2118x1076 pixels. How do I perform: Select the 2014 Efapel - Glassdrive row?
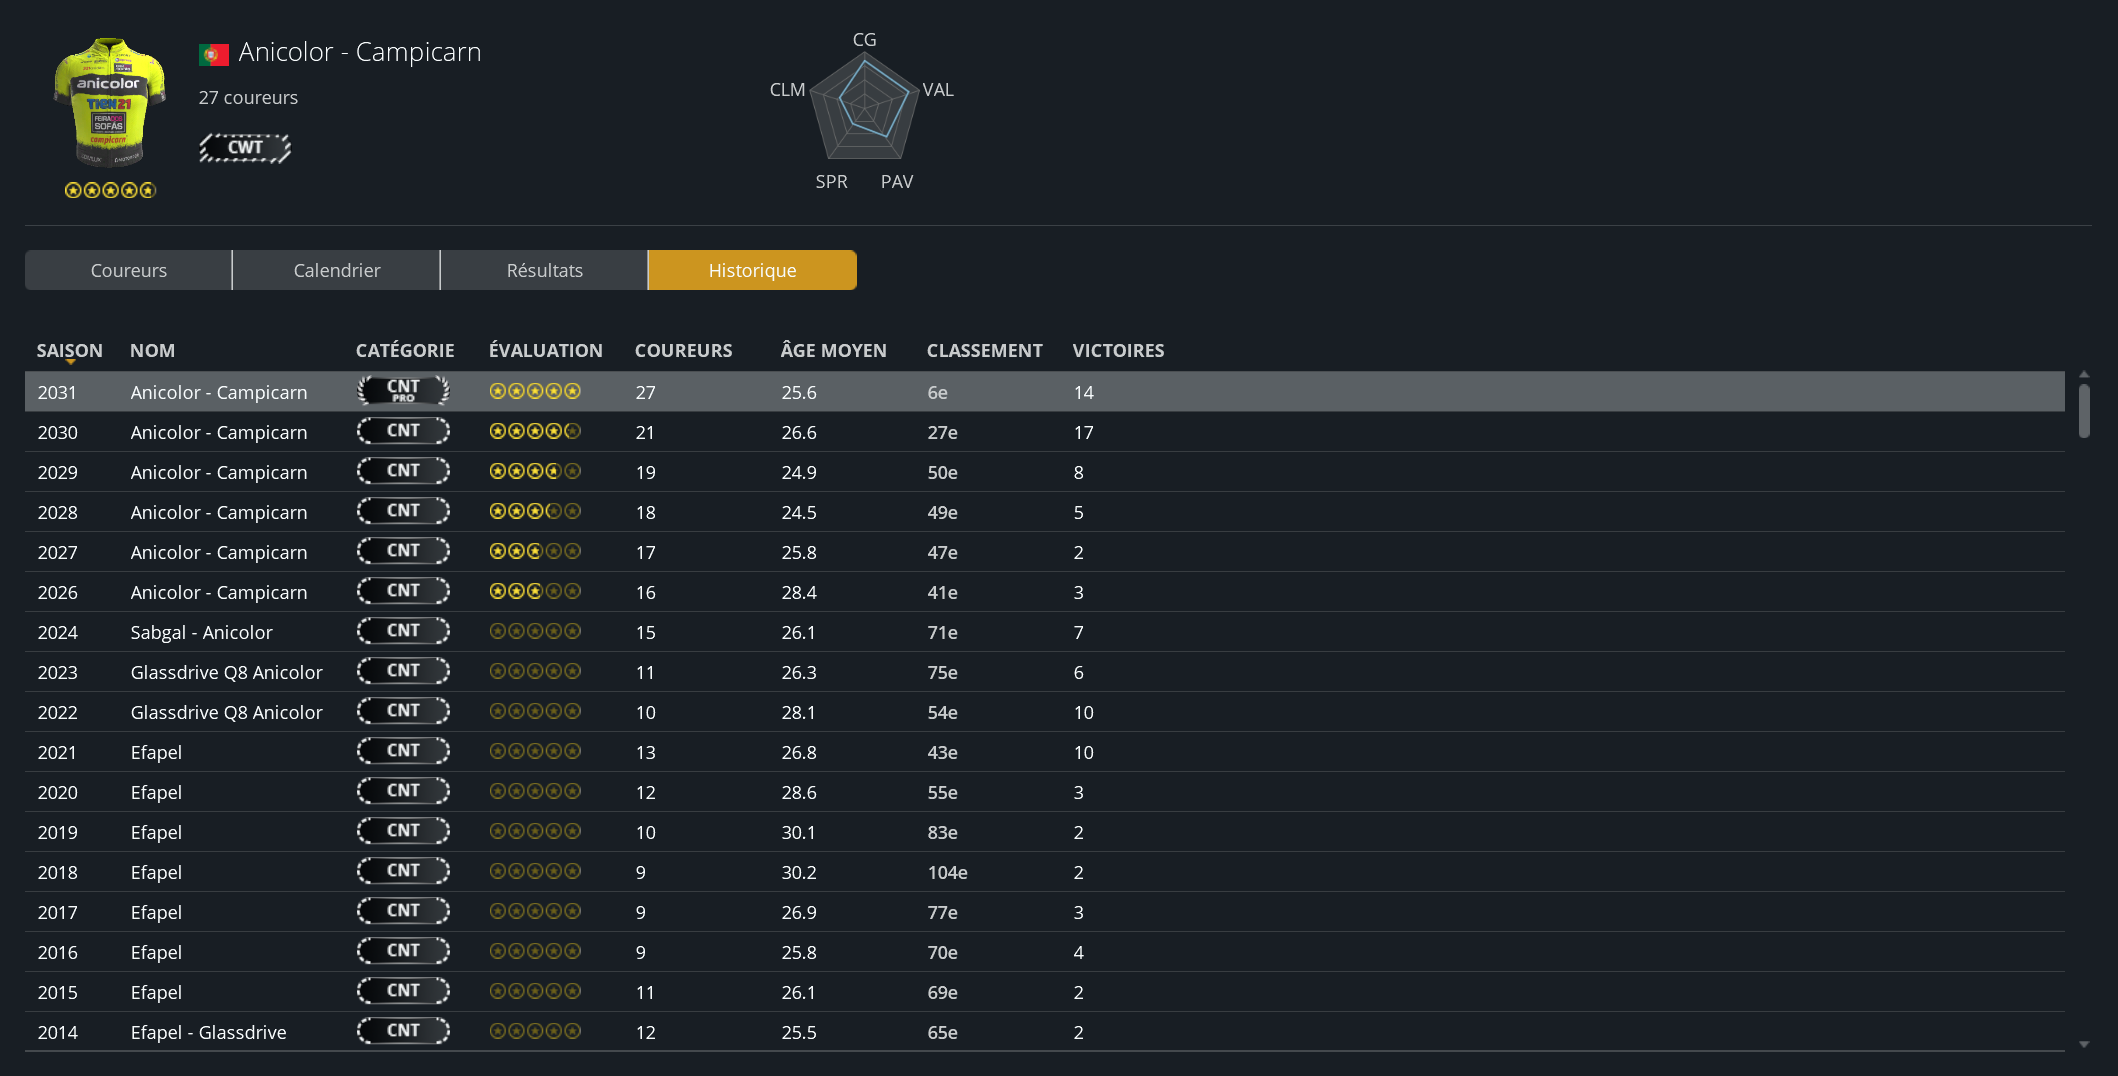tap(700, 1032)
